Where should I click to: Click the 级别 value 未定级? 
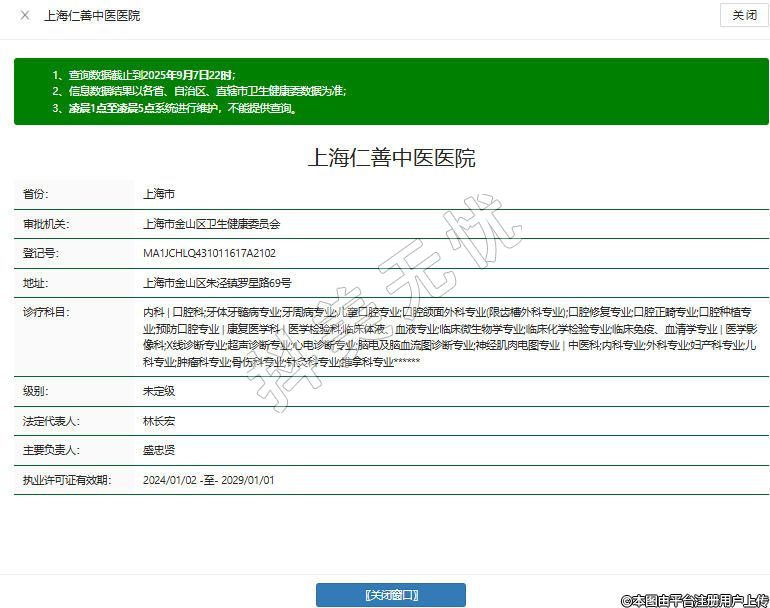tap(159, 392)
